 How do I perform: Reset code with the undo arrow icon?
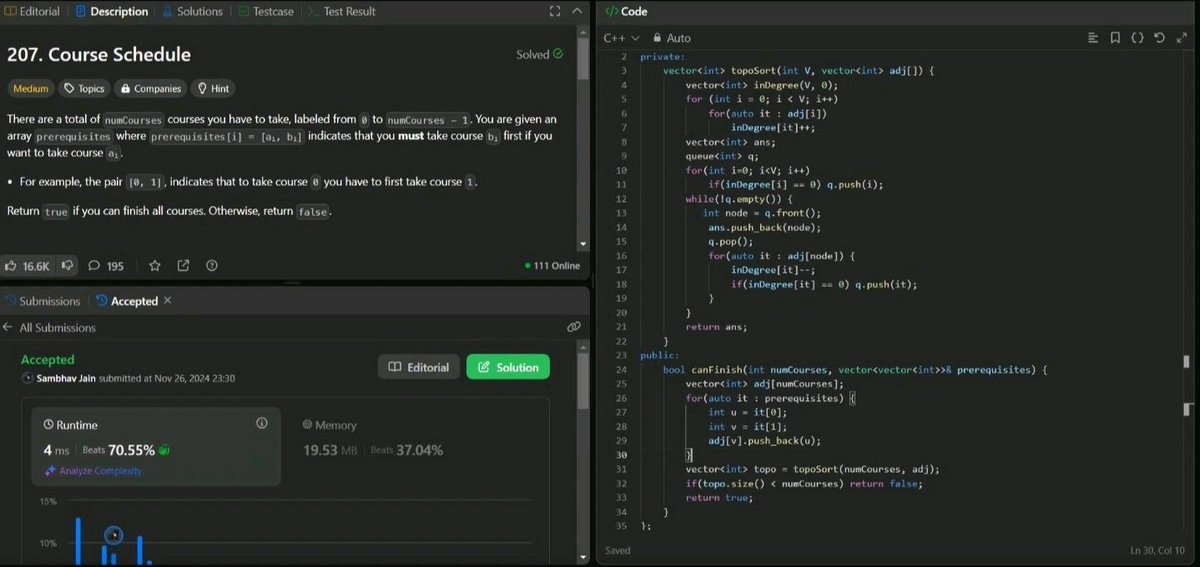(x=1159, y=38)
